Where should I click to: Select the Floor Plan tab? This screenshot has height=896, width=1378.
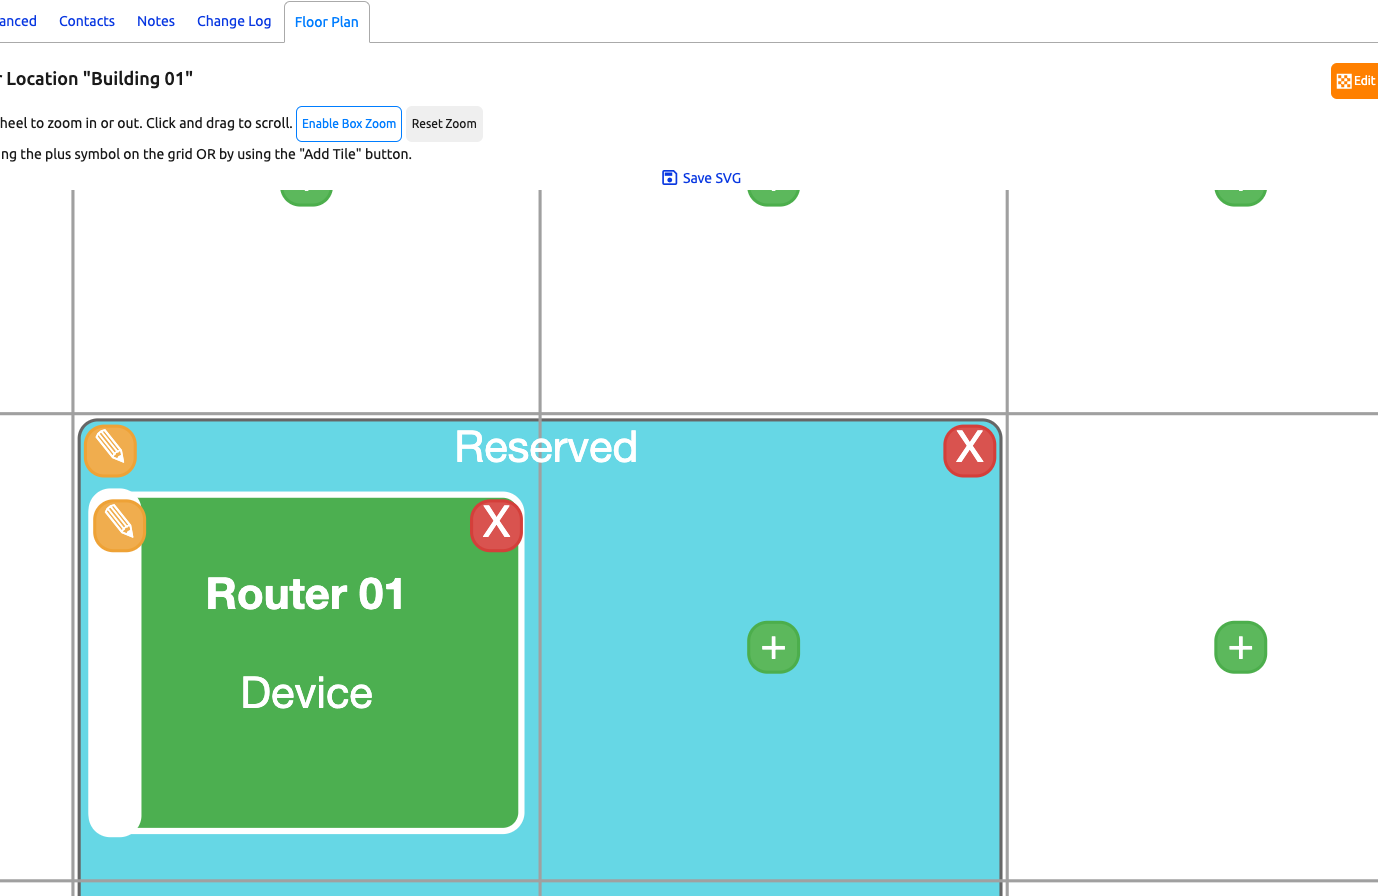pyautogui.click(x=327, y=22)
